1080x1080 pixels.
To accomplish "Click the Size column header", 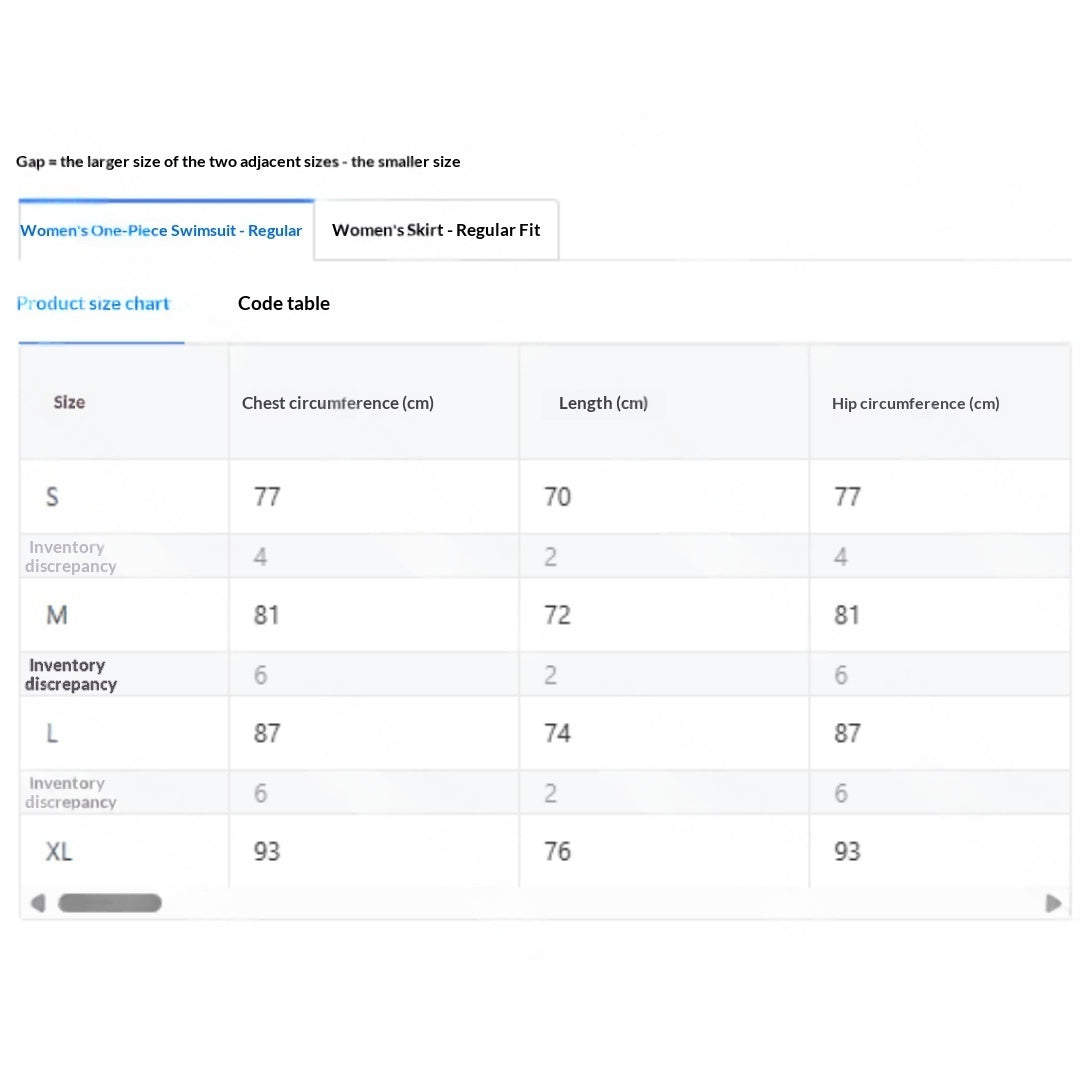I will tap(70, 403).
